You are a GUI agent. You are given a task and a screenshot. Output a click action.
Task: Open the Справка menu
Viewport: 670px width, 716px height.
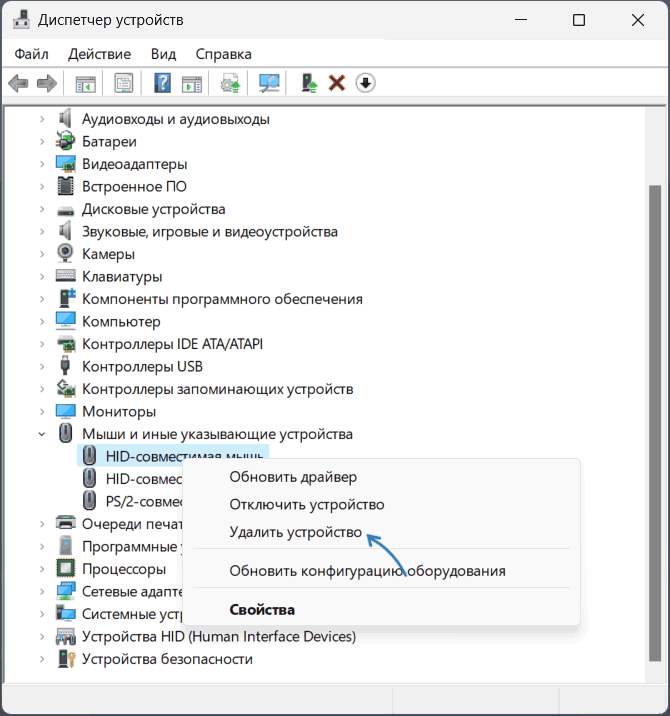[223, 54]
